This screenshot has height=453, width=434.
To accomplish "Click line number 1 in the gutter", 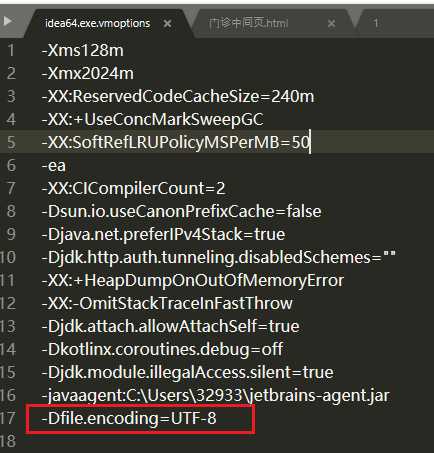I will [11, 50].
